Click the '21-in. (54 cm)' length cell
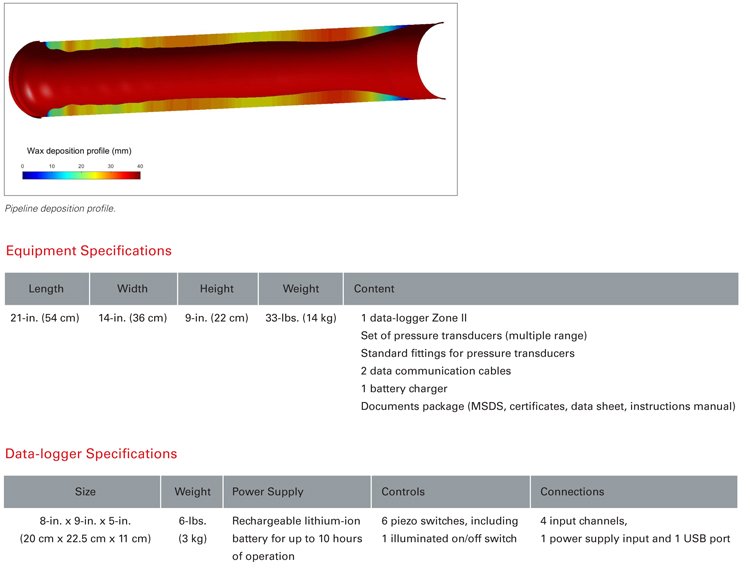This screenshot has height=584, width=750. pos(46,319)
